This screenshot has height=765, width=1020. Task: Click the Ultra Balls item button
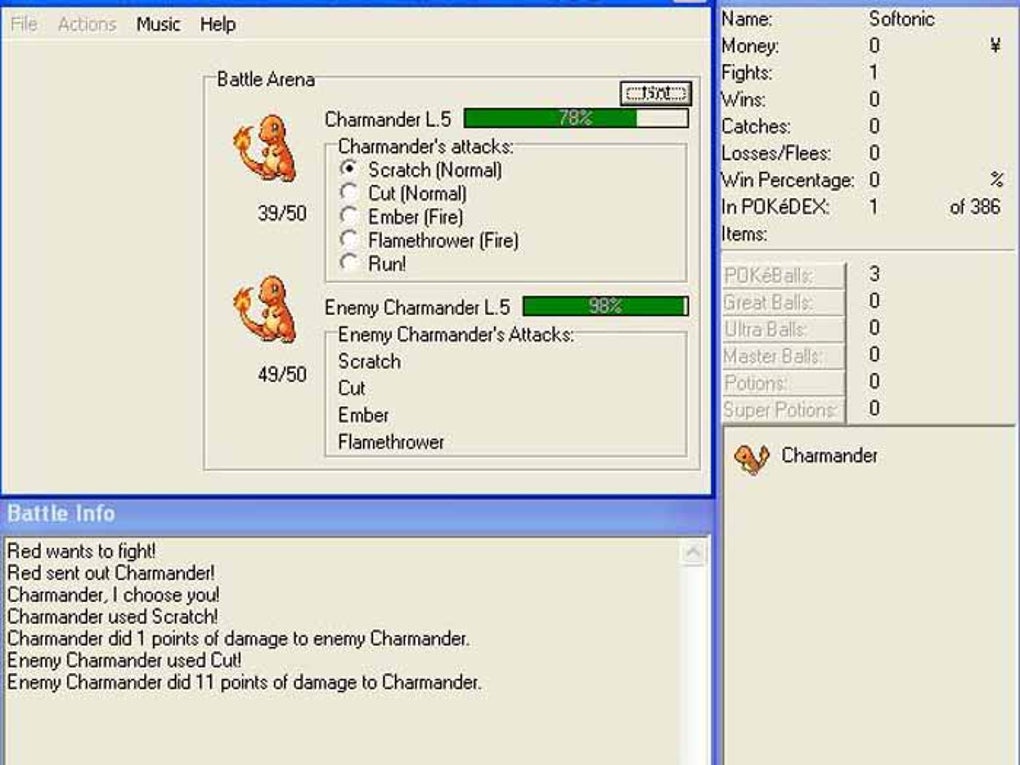[x=784, y=329]
